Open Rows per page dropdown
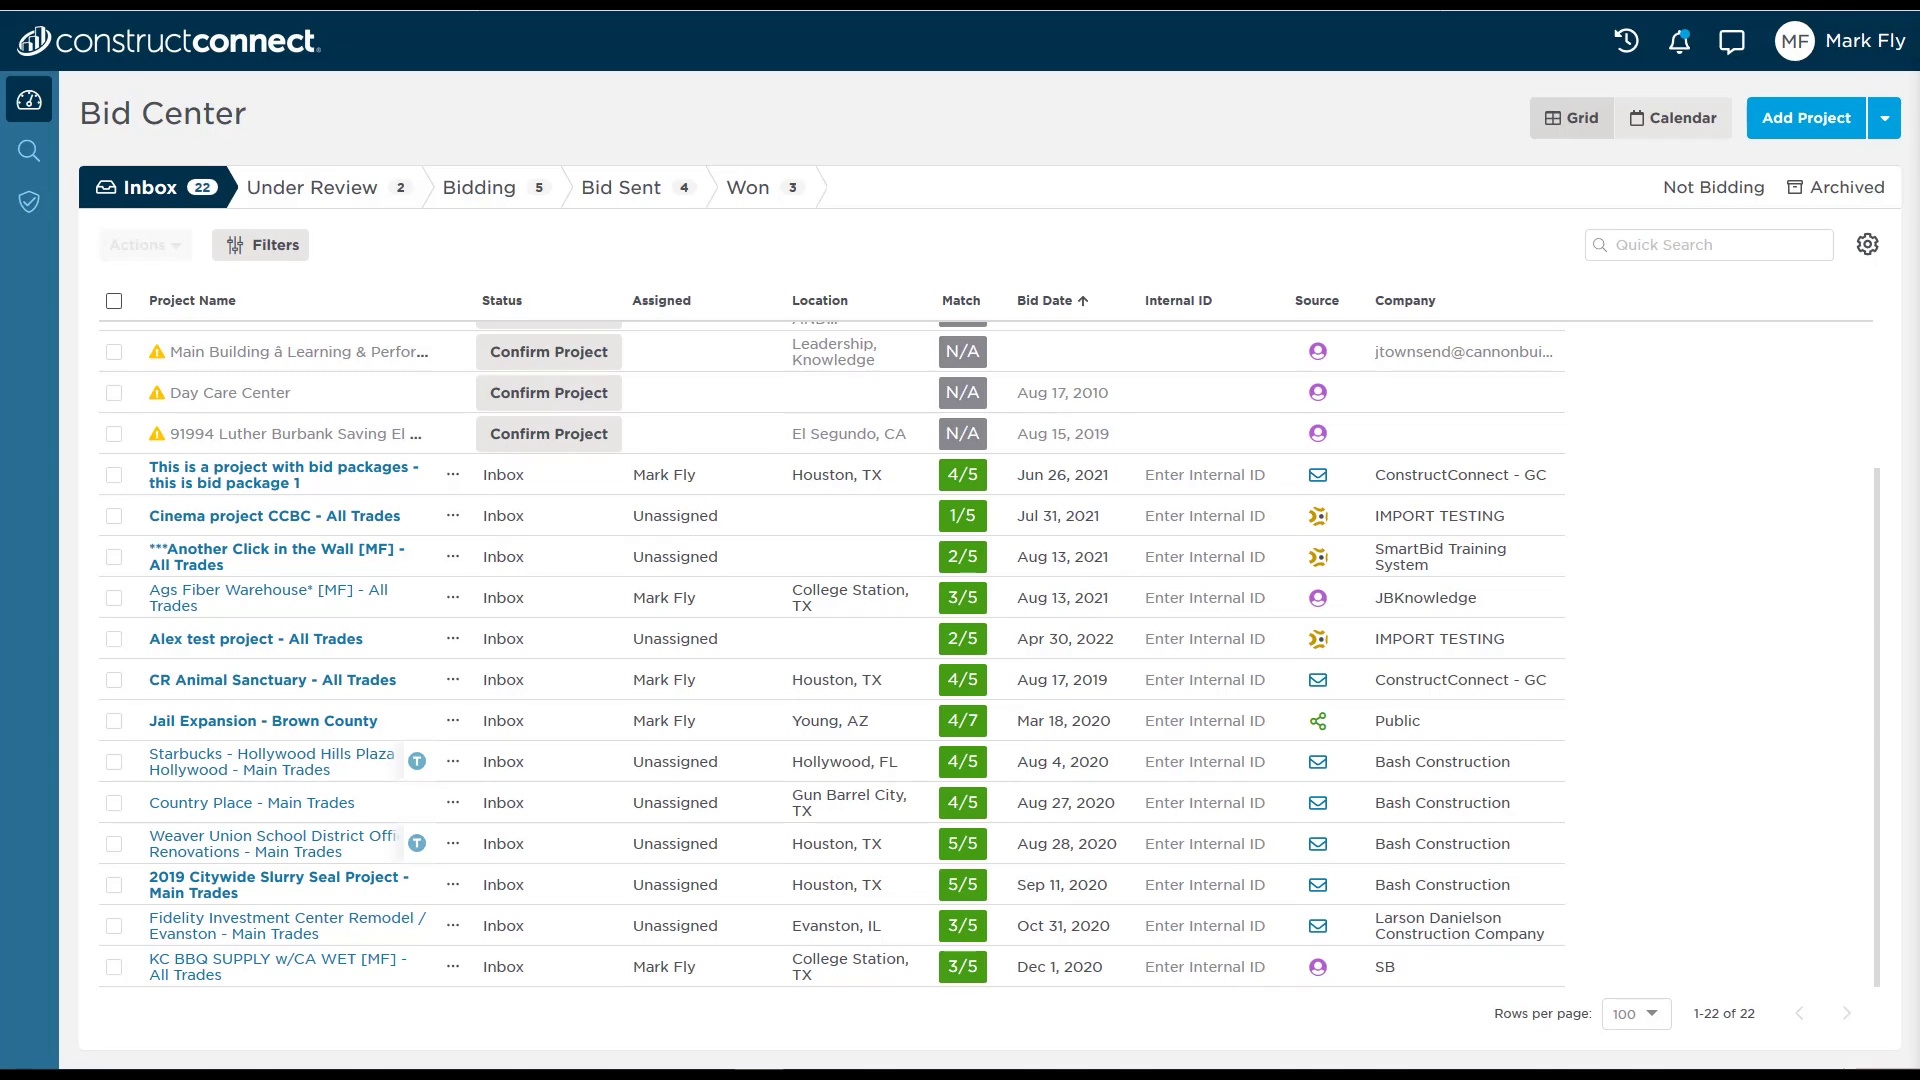Viewport: 1920px width, 1080px height. (1636, 1014)
